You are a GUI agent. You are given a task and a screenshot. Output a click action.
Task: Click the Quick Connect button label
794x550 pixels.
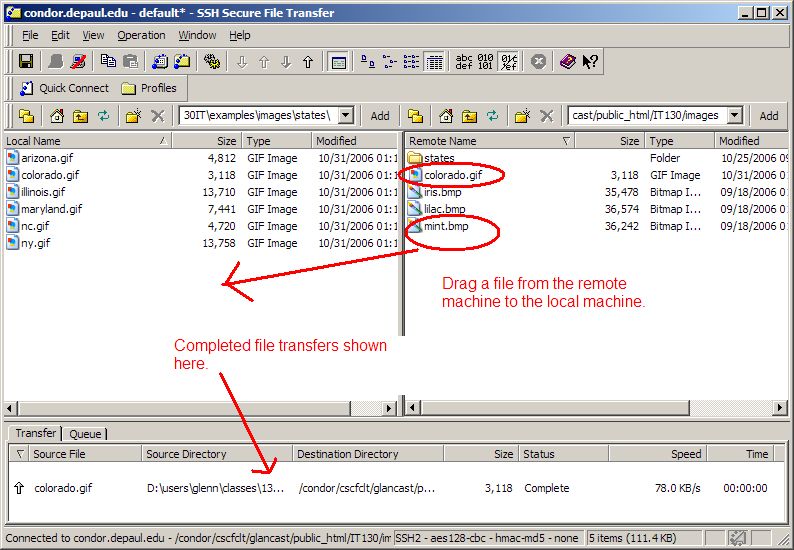[74, 88]
